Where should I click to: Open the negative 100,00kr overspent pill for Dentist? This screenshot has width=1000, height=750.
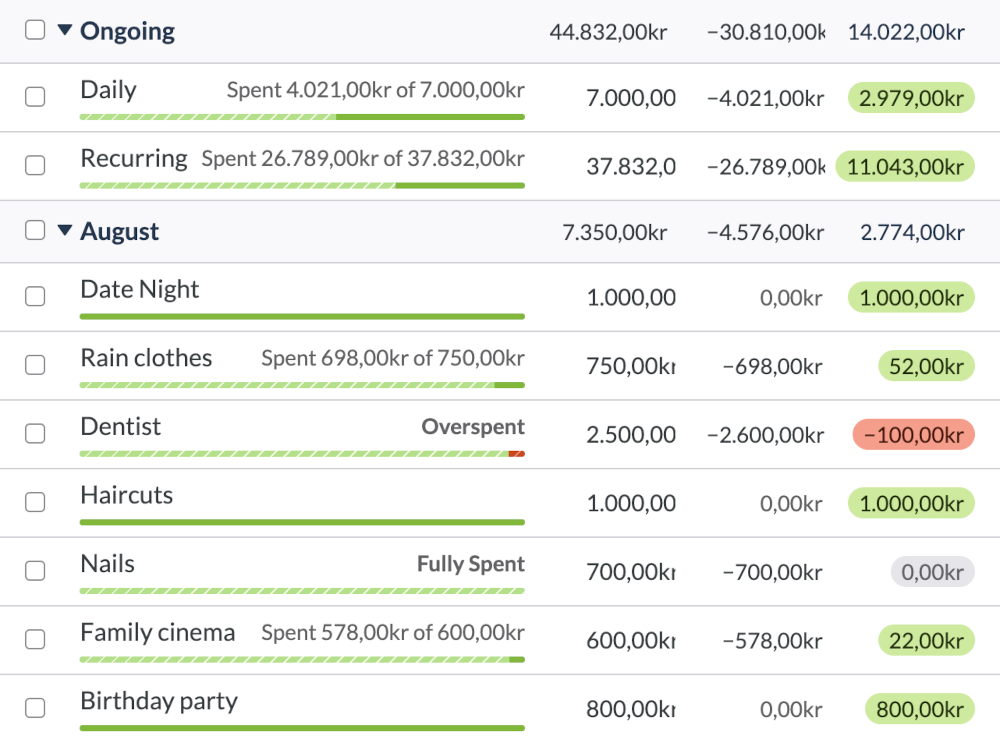(913, 434)
